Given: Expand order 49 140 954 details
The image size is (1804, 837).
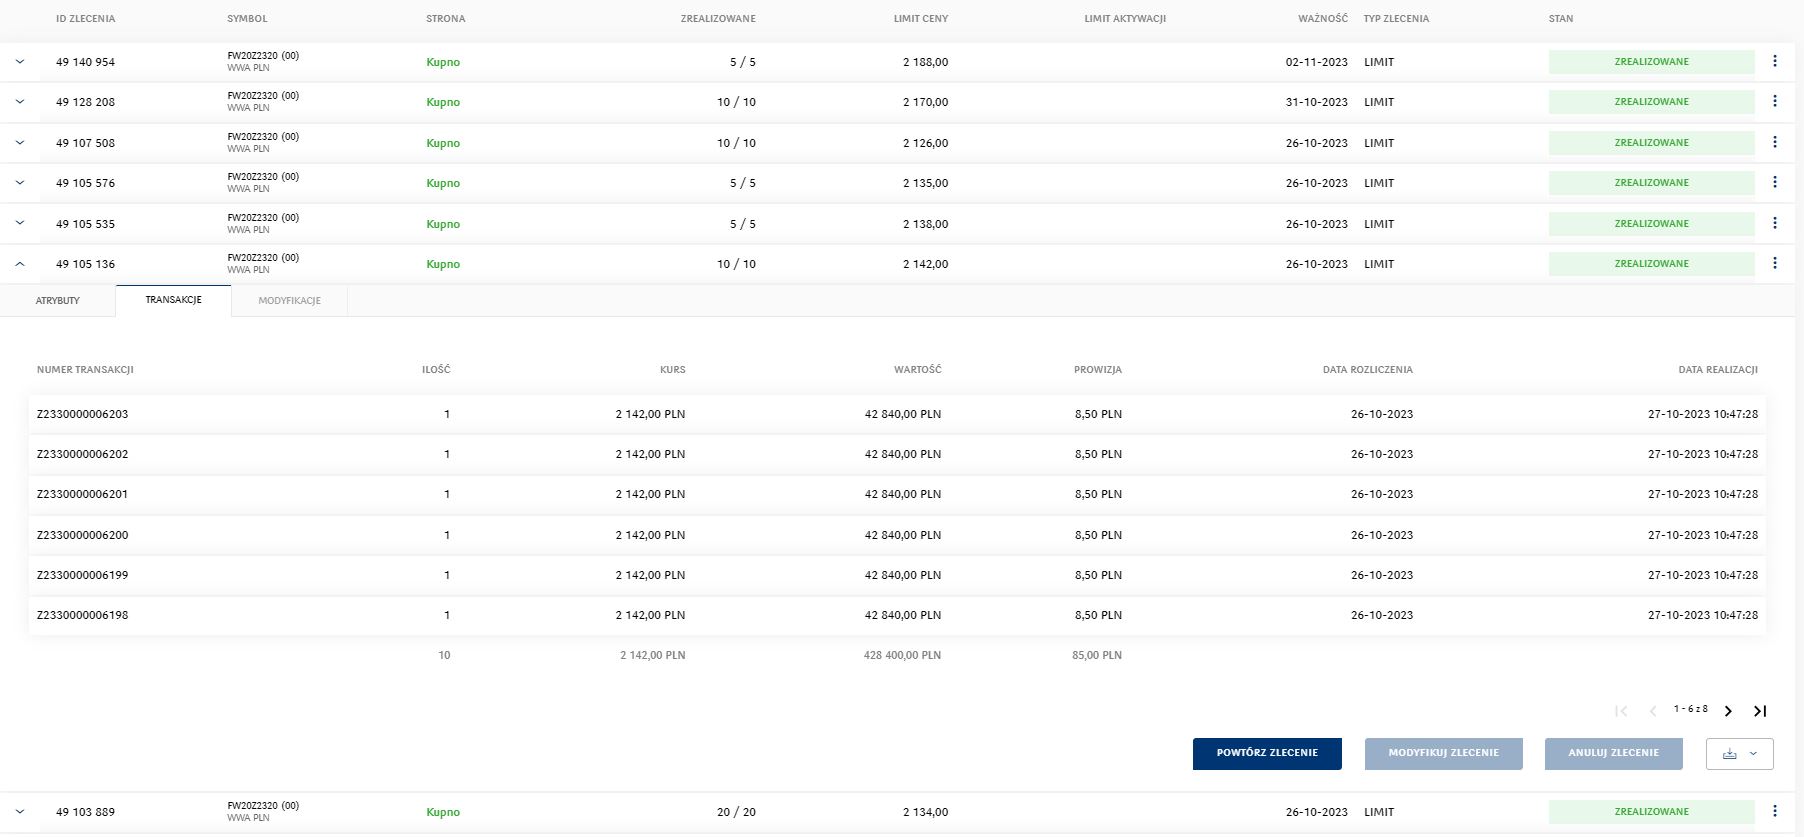Looking at the screenshot, I should [x=20, y=62].
